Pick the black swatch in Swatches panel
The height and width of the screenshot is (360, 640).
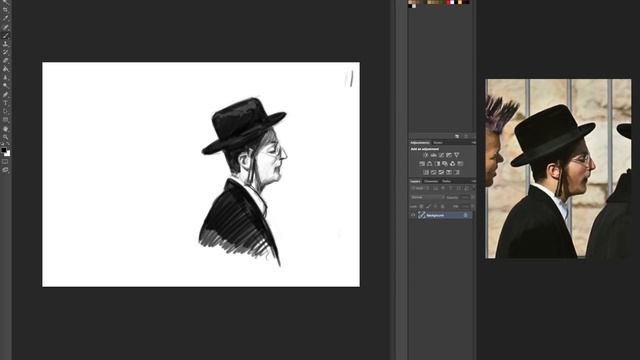[x=409, y=6]
